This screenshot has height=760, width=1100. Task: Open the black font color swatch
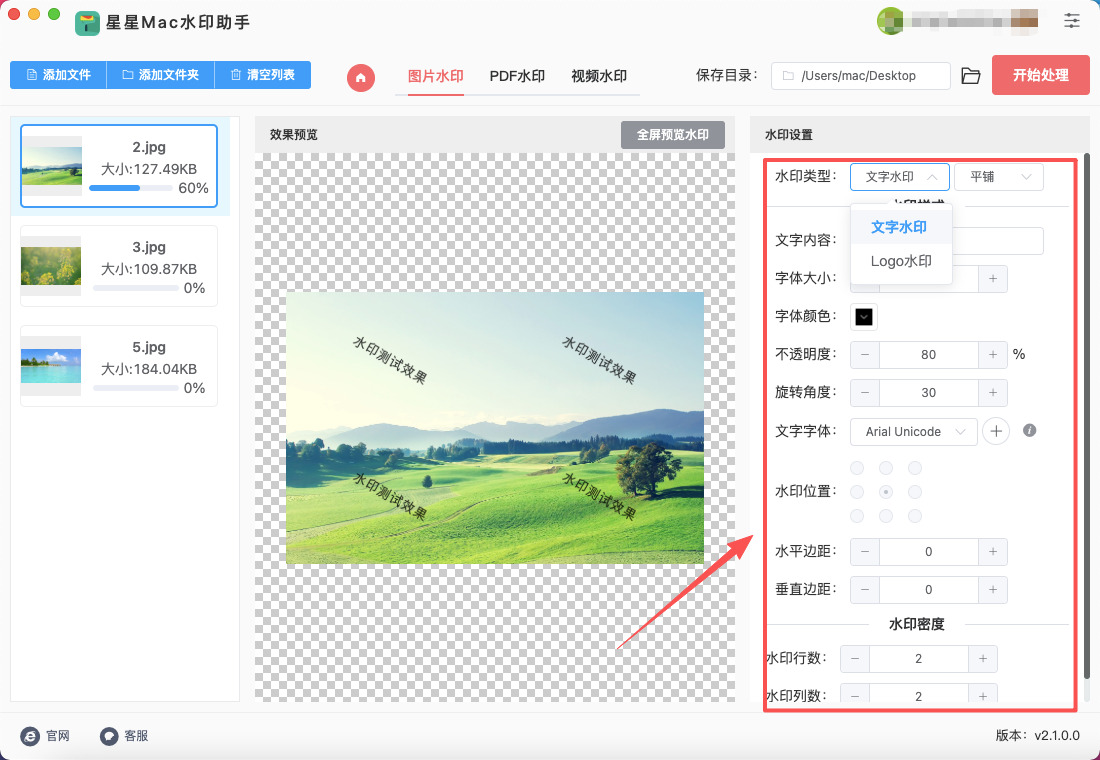864,317
